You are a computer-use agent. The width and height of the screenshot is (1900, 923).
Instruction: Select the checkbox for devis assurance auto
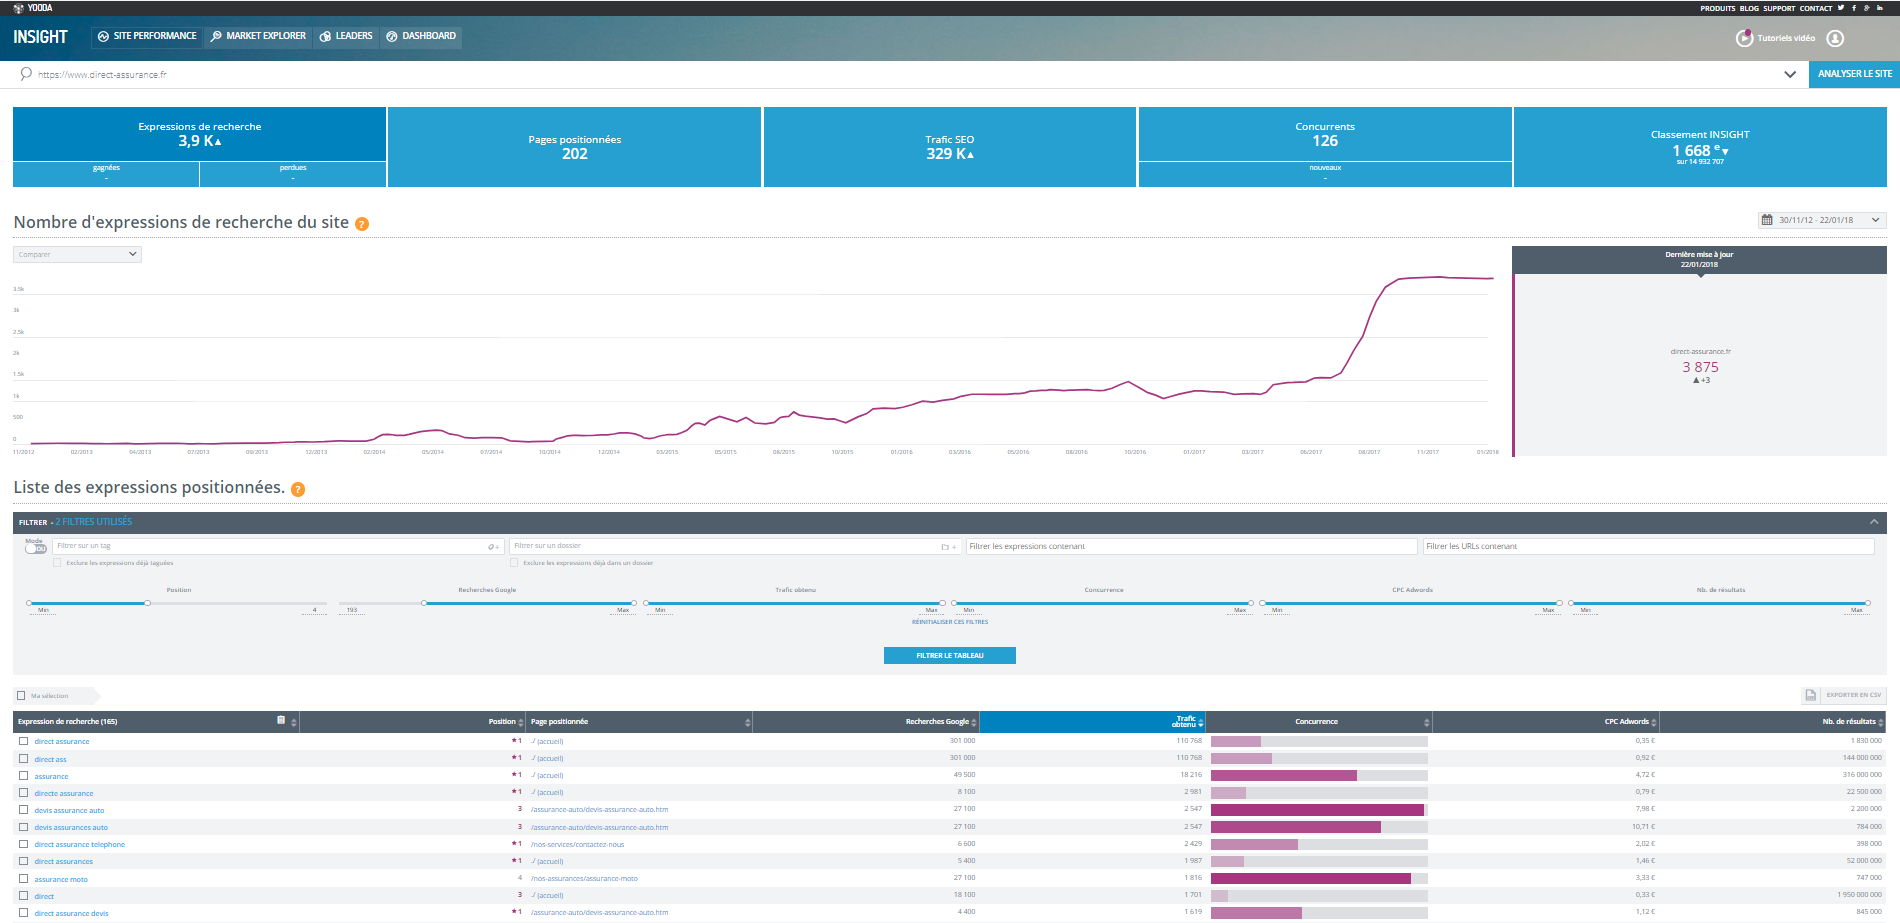pyautogui.click(x=23, y=810)
